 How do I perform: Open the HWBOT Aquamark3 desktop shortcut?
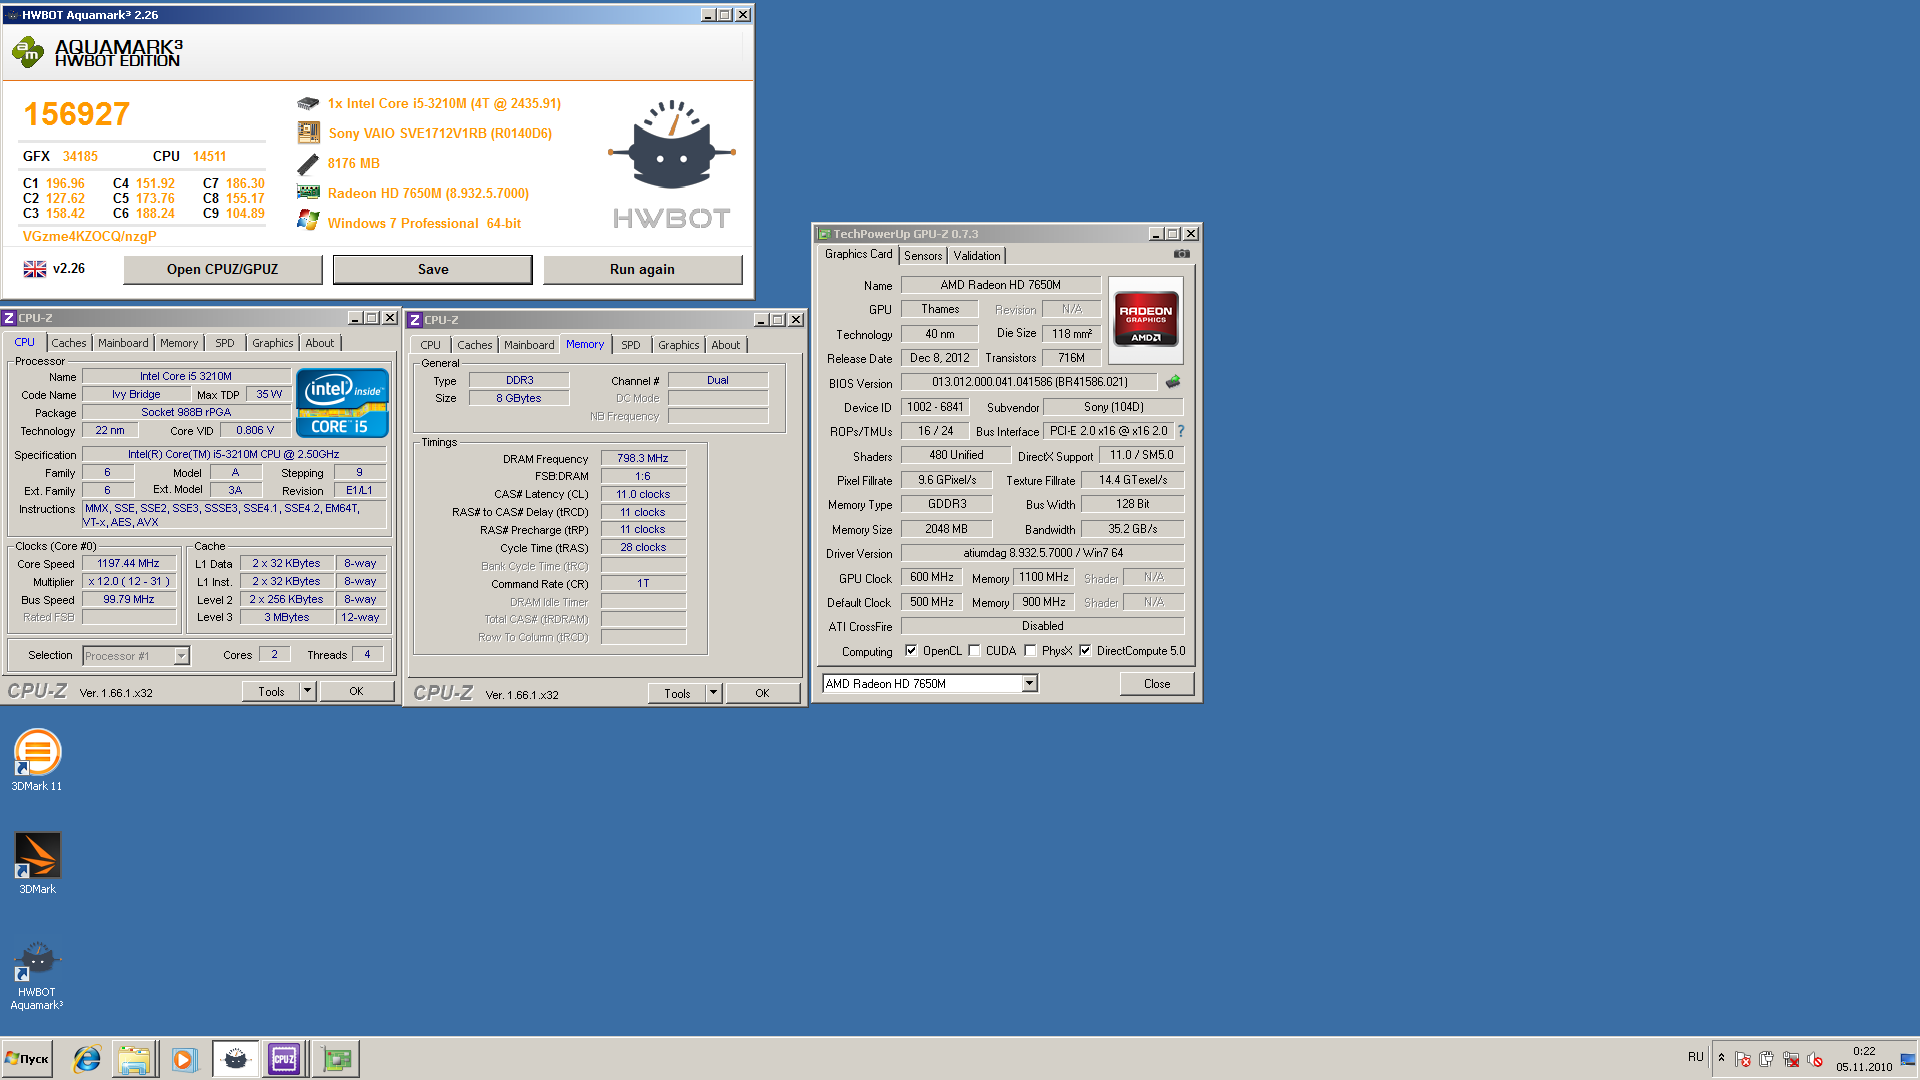point(37,977)
